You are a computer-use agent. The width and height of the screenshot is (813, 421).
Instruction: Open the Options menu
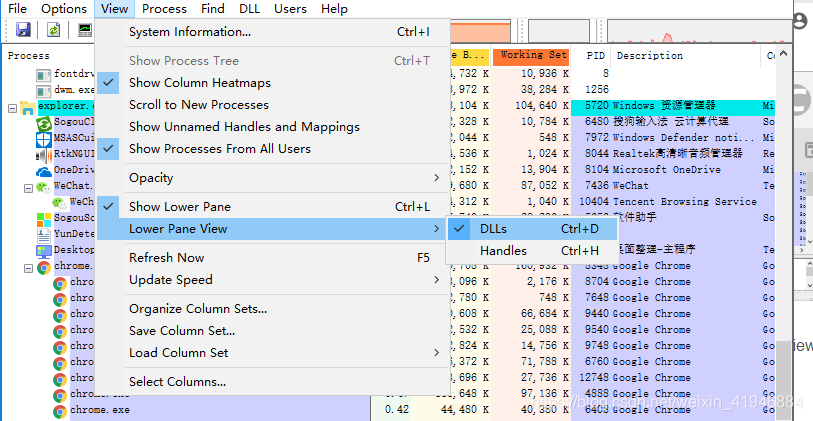64,9
